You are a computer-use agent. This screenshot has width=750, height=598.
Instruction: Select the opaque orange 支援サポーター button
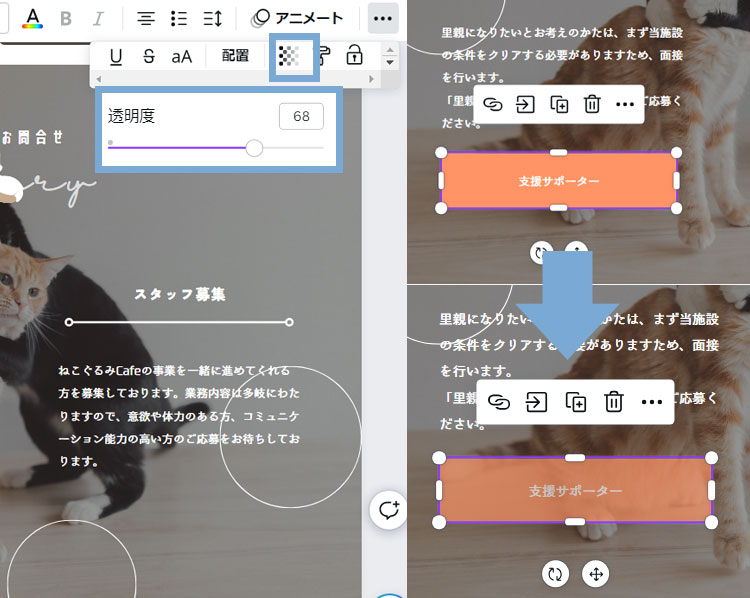click(559, 181)
